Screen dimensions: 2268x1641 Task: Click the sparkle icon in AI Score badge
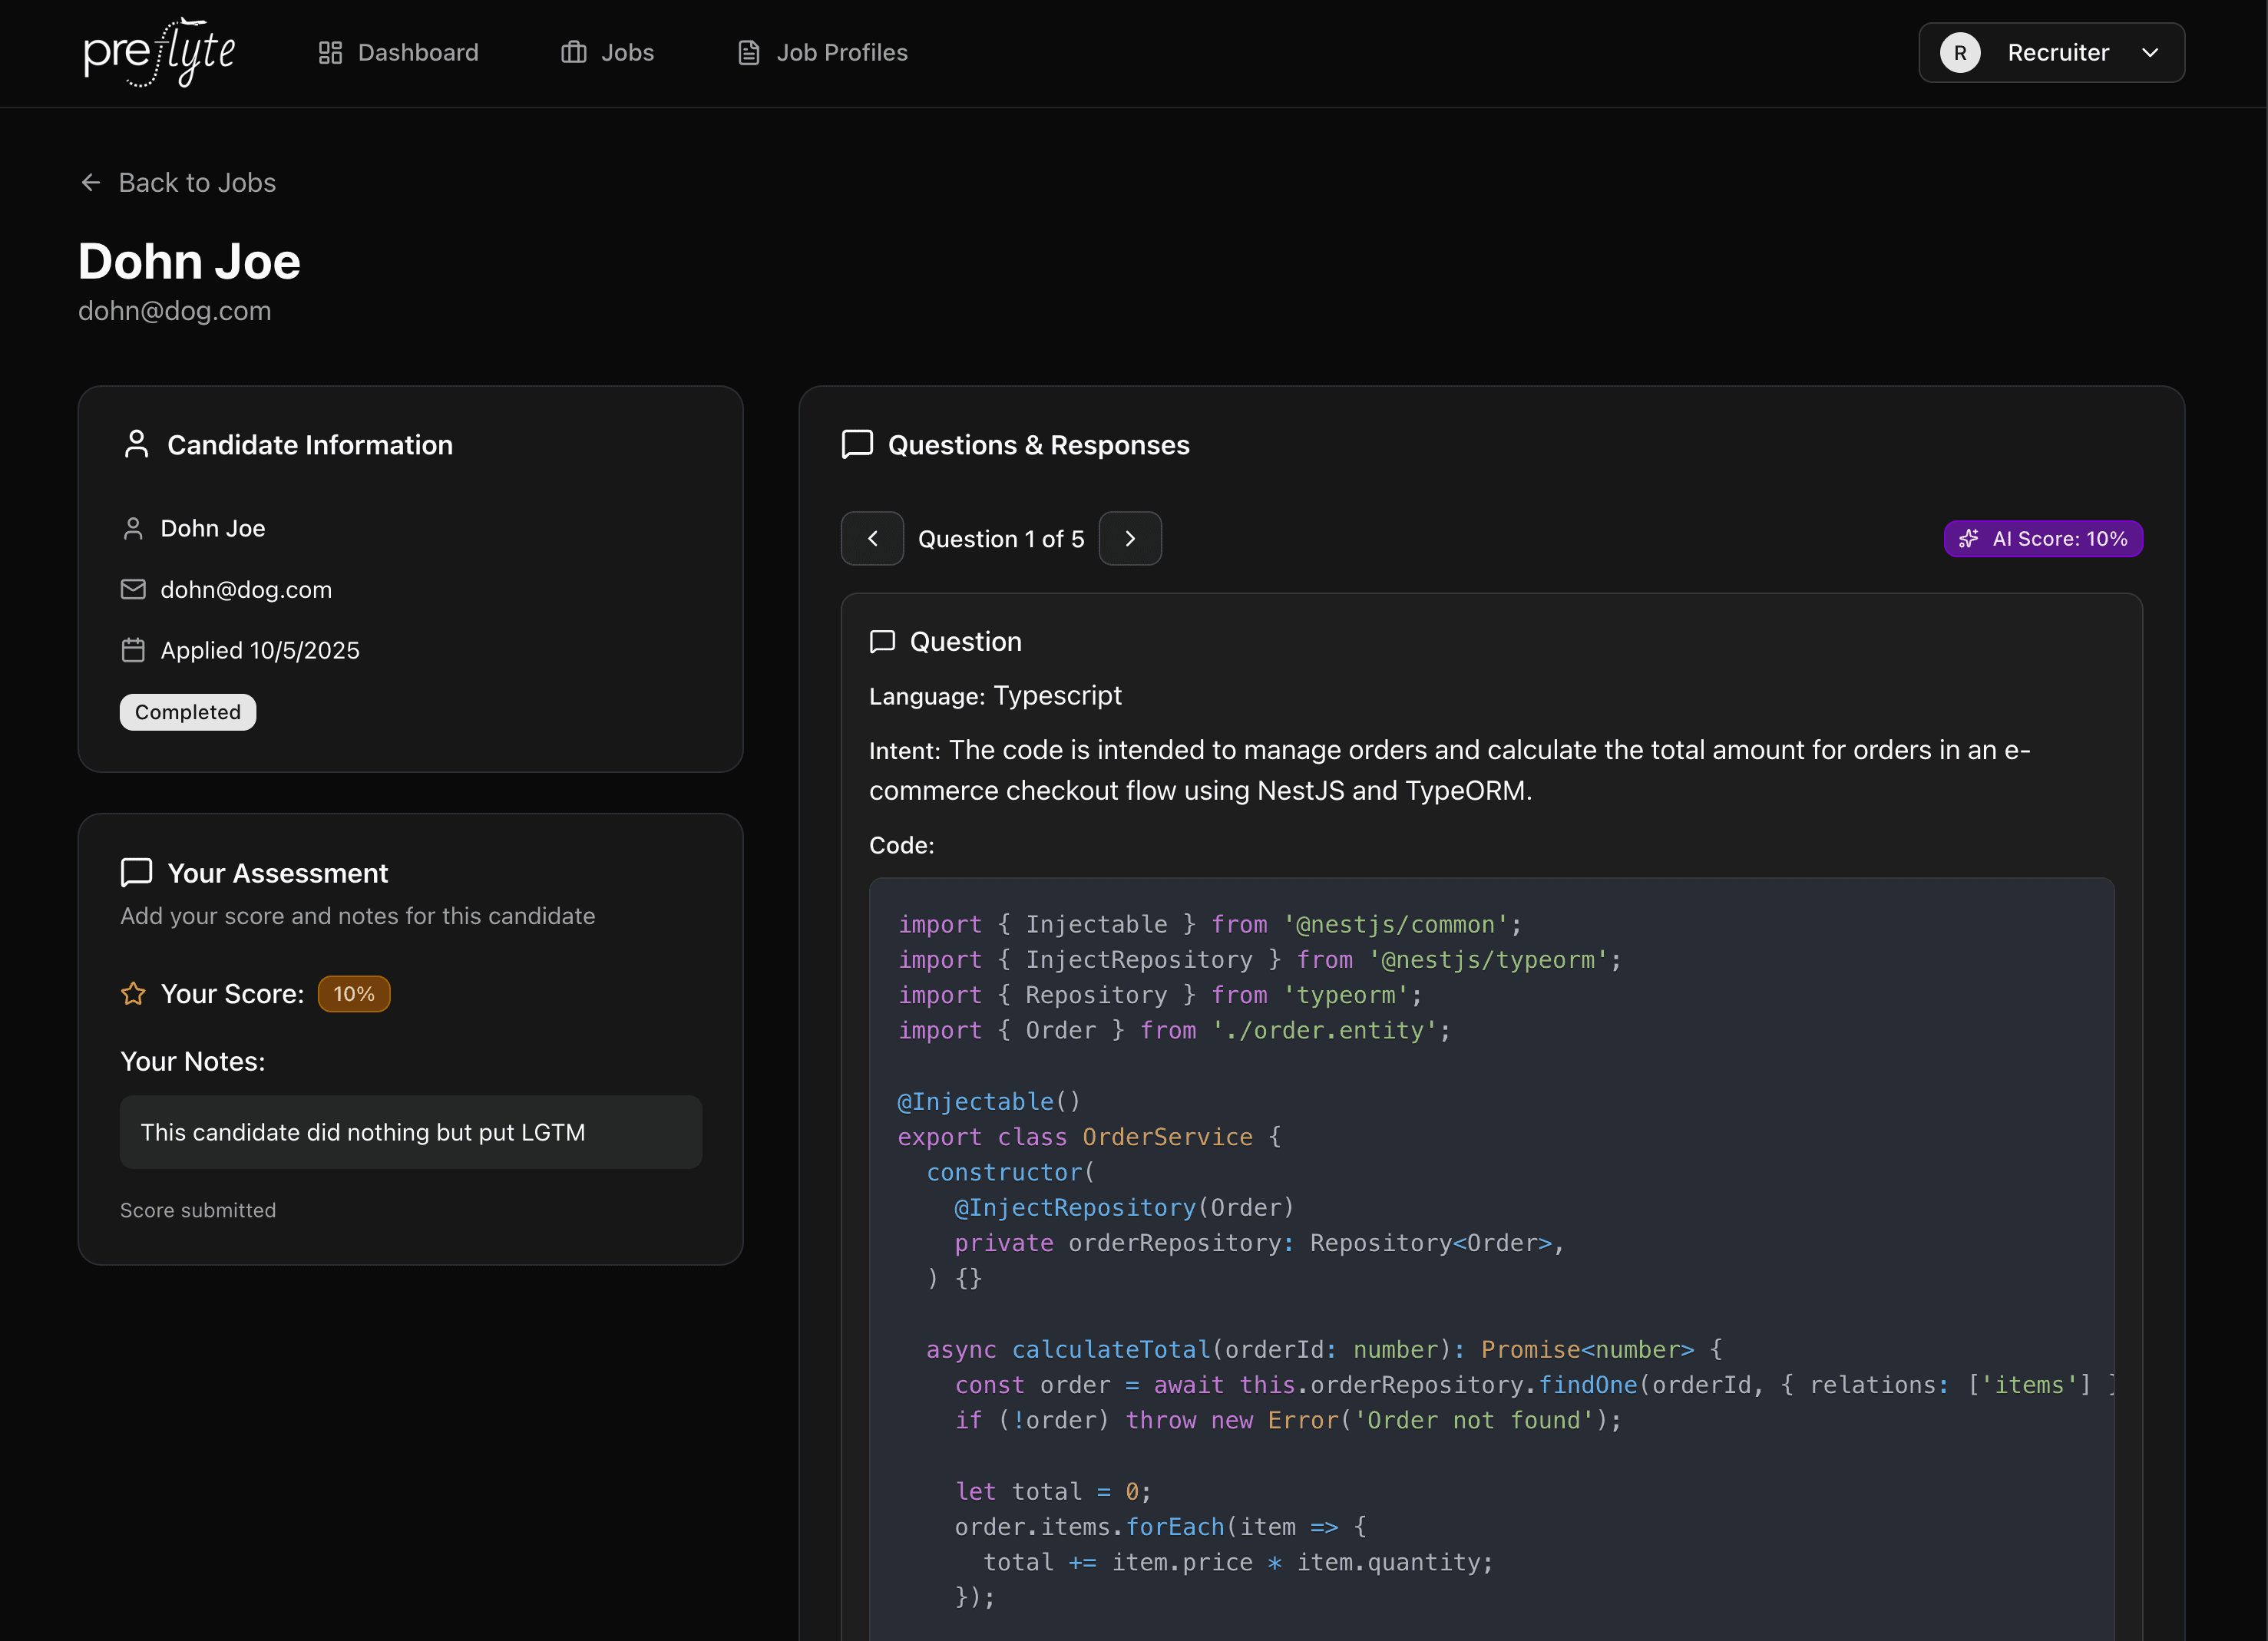coord(1968,539)
